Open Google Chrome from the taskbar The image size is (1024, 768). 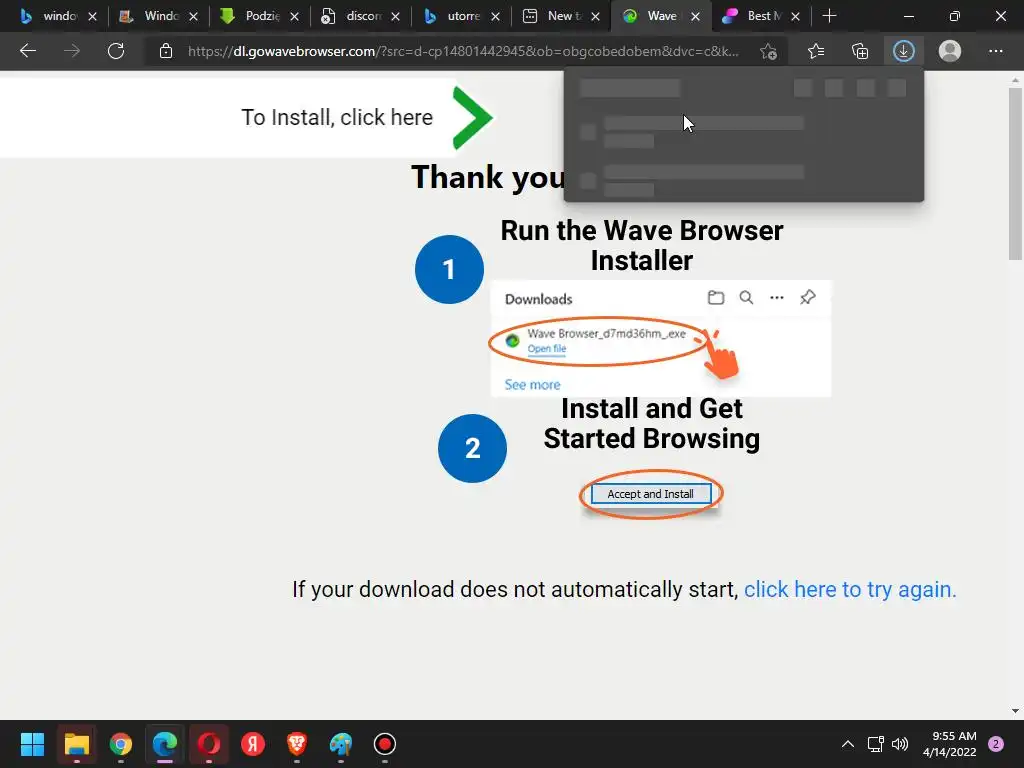121,744
